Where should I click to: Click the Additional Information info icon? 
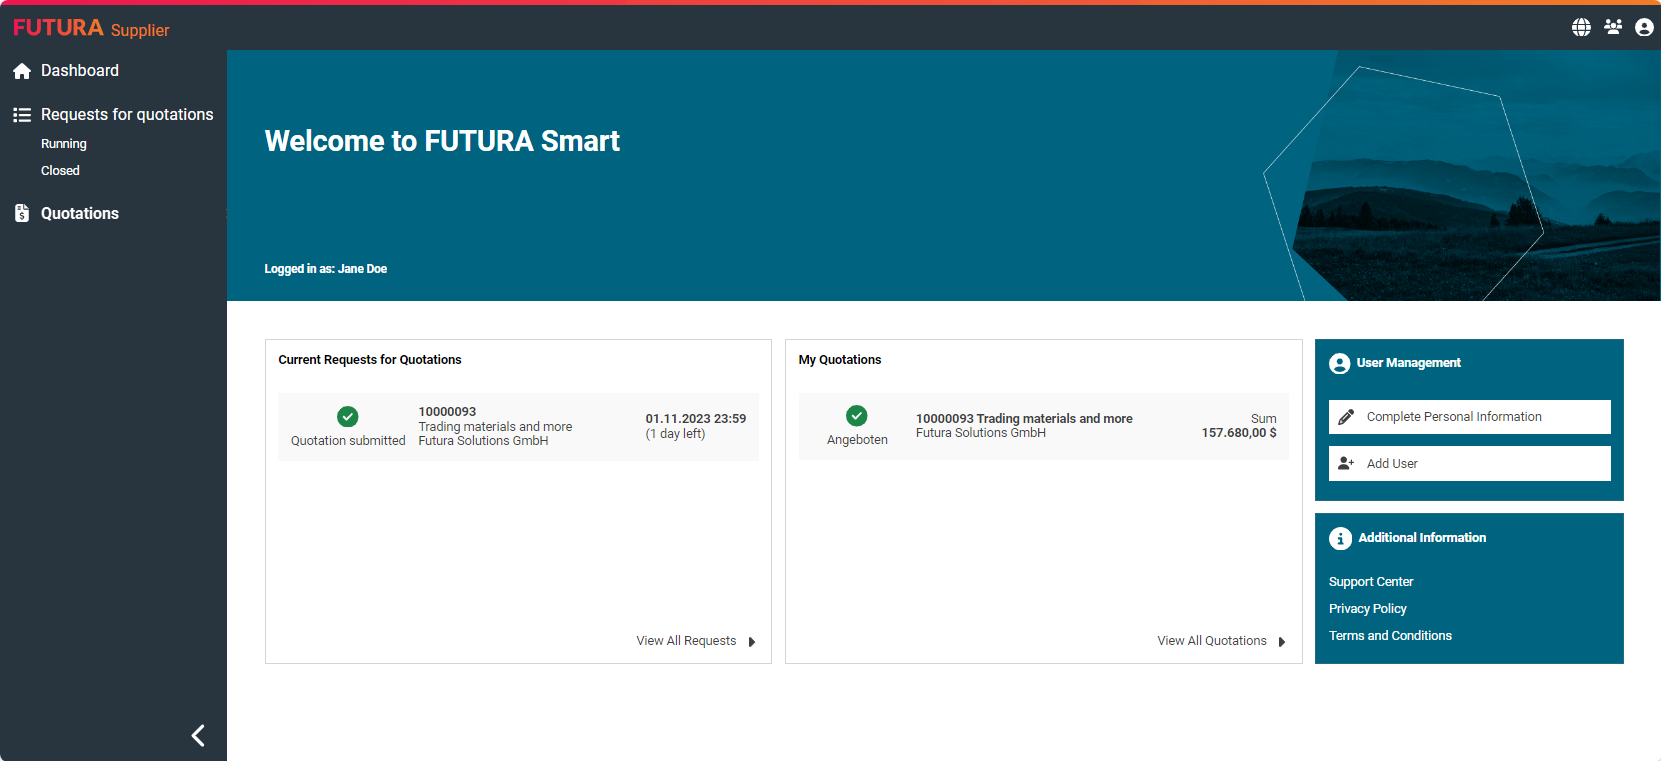1340,538
